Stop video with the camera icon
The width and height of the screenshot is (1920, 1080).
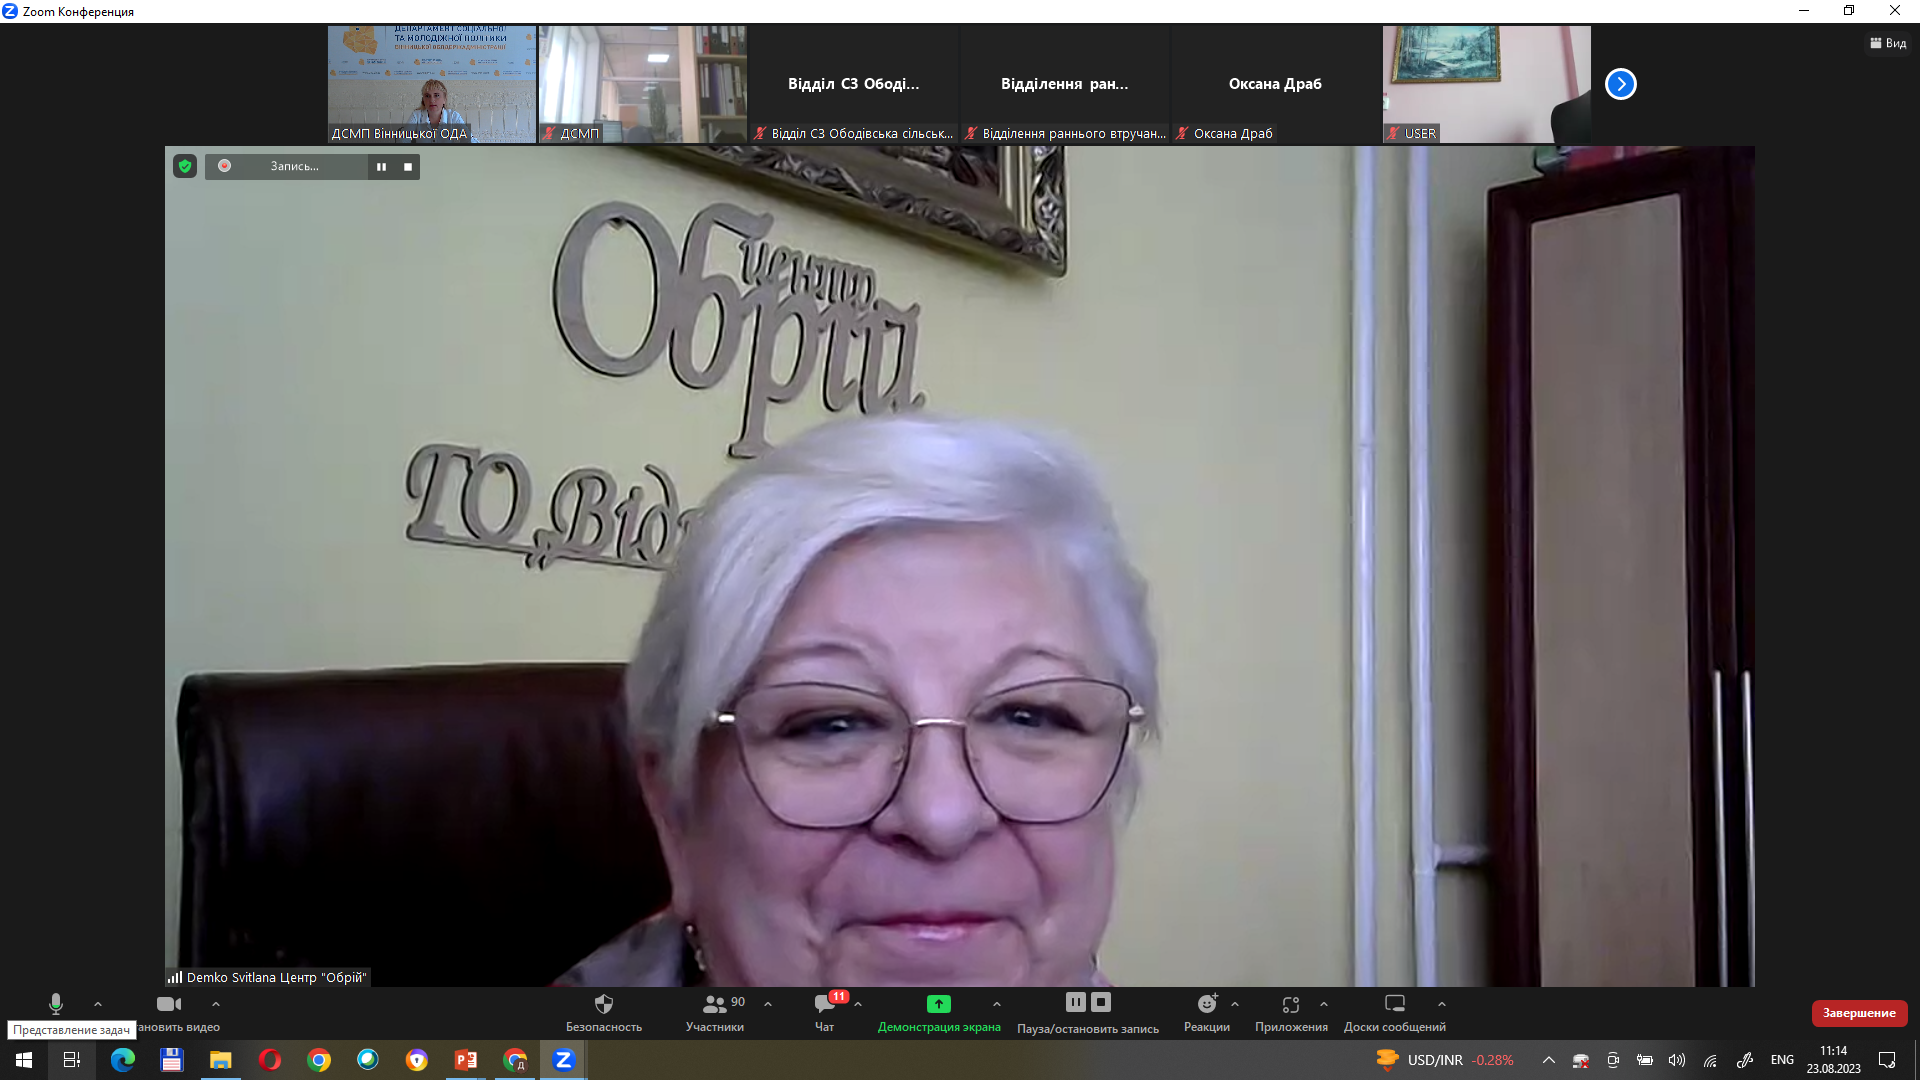[x=169, y=1004]
